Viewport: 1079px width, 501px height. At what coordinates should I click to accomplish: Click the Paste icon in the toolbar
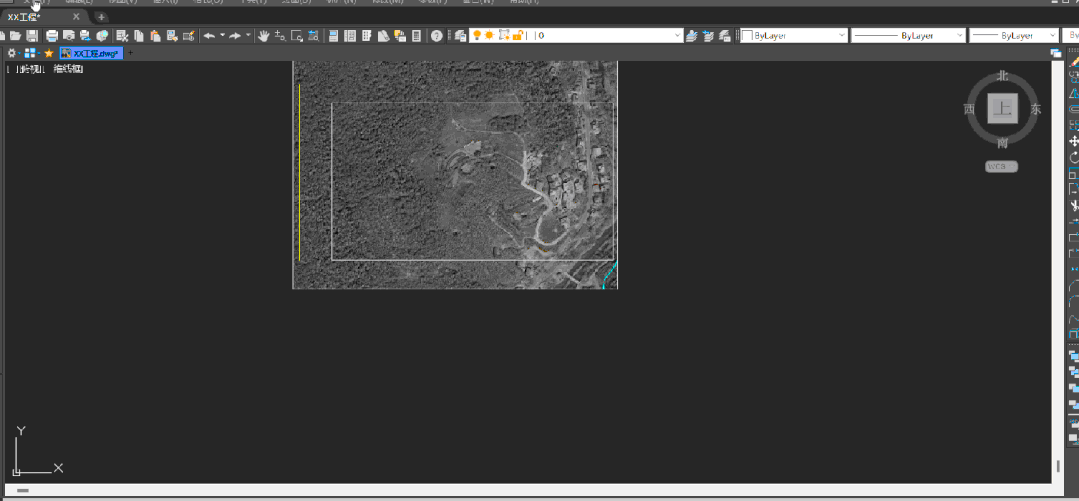point(156,36)
